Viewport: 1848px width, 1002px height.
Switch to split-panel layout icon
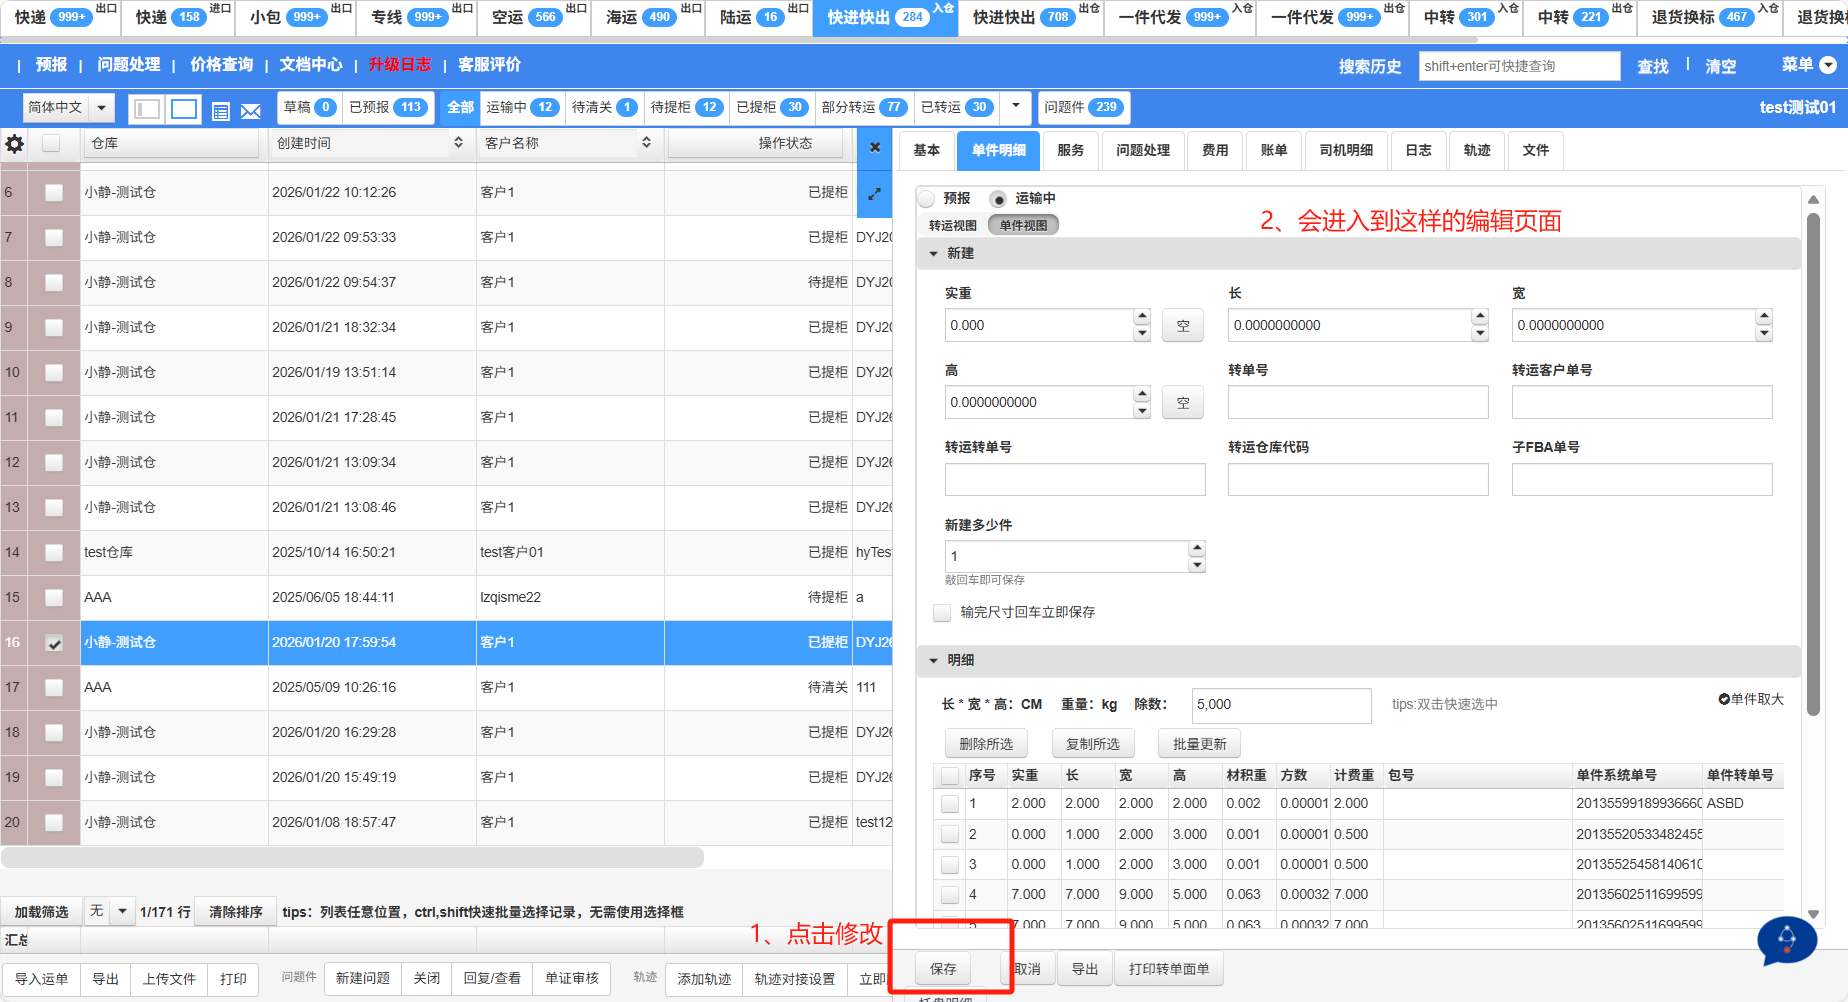click(x=147, y=109)
